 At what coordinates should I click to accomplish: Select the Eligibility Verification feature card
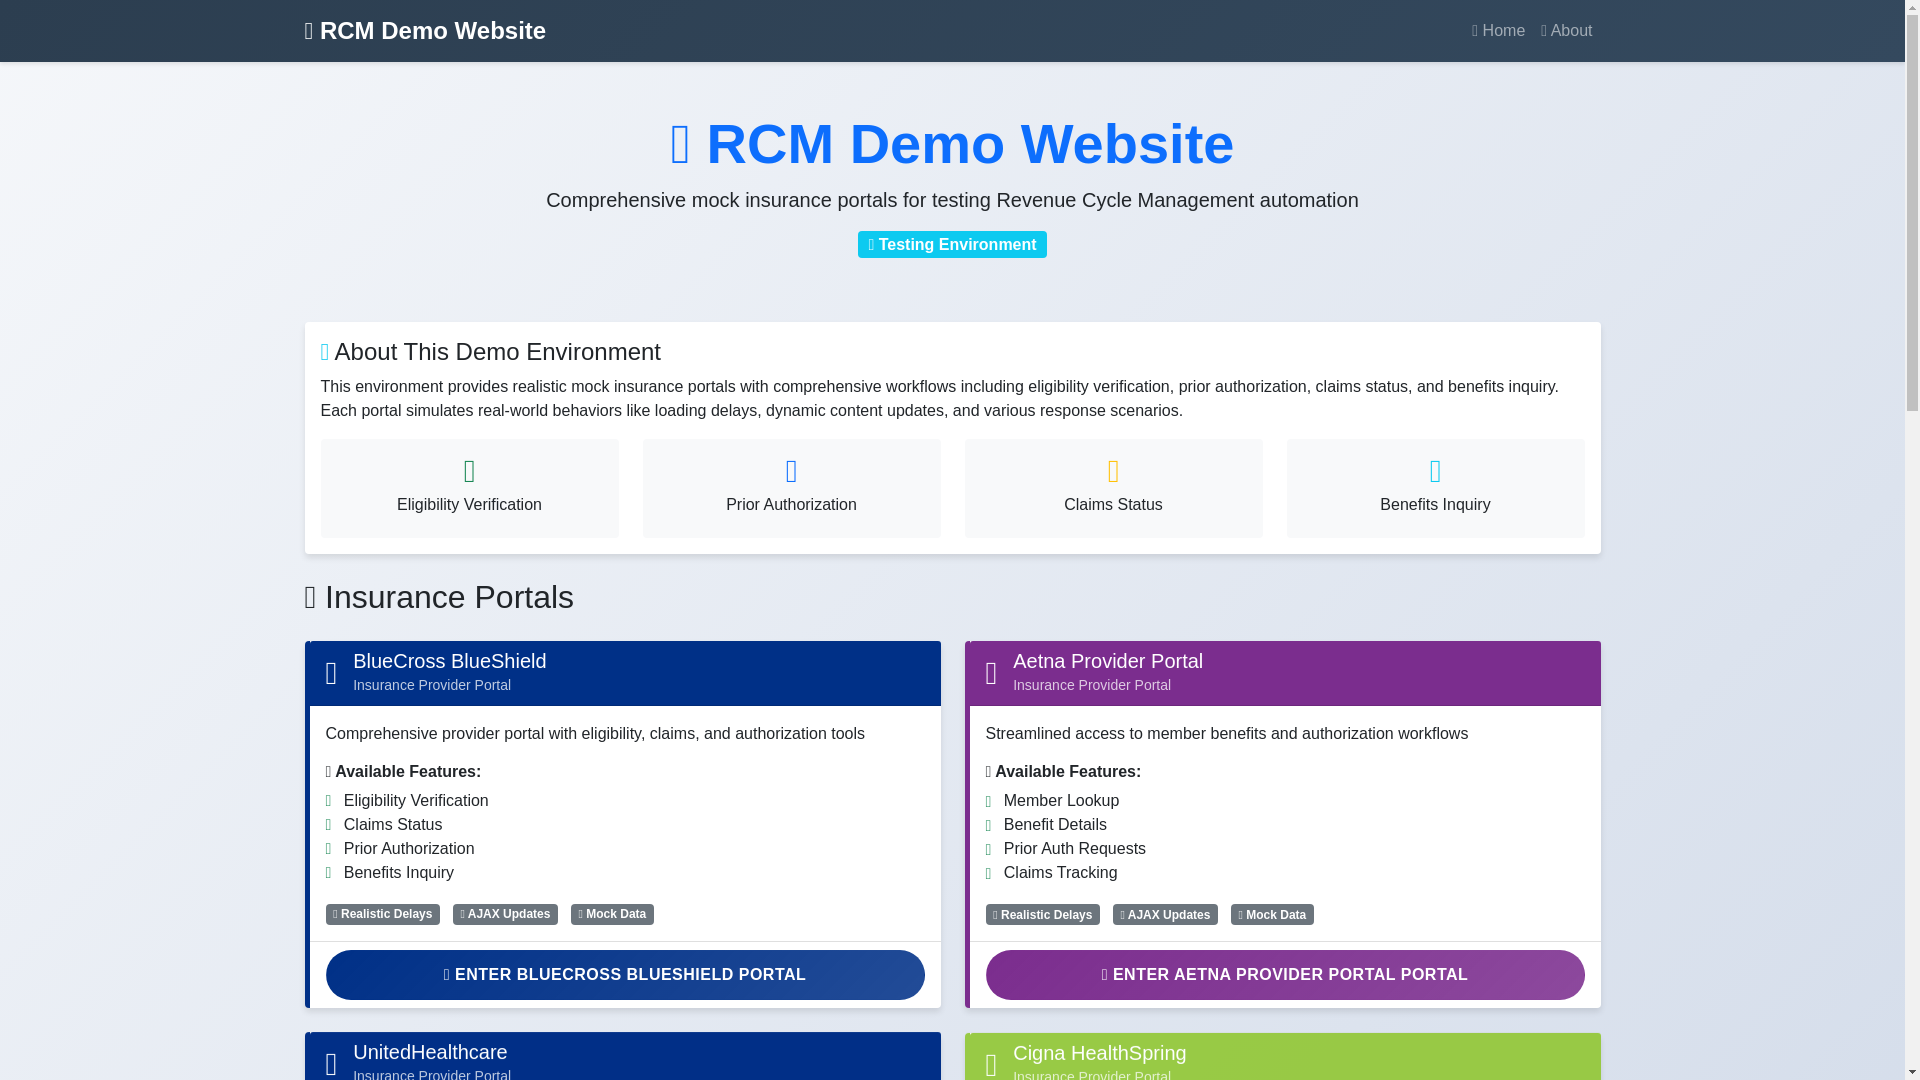469,488
